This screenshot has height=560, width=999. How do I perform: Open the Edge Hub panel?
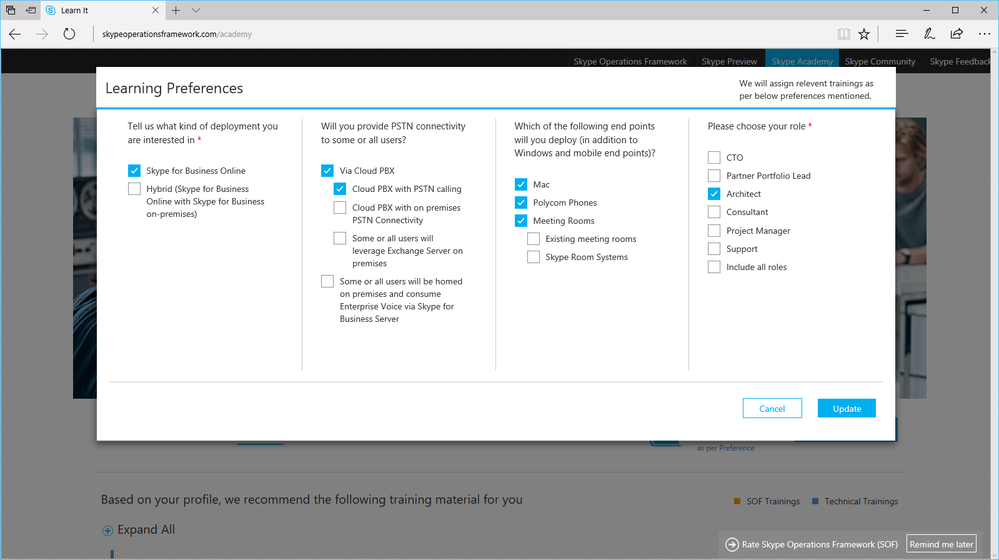(x=901, y=34)
